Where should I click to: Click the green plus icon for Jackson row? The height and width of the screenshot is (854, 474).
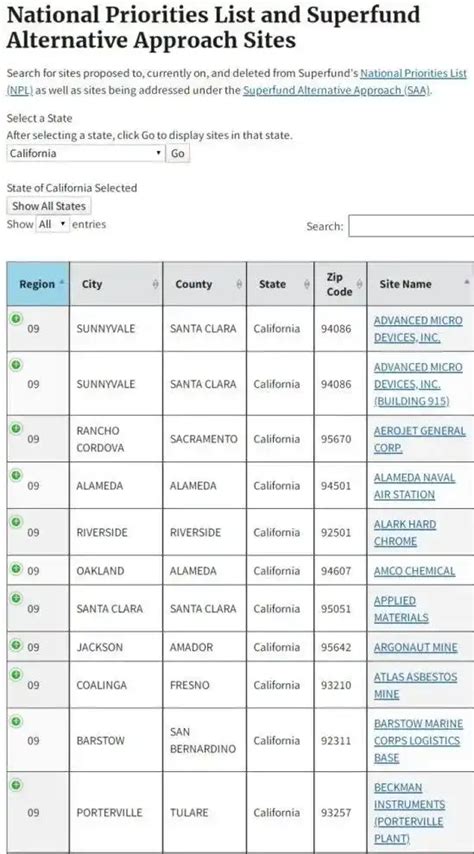click(16, 645)
